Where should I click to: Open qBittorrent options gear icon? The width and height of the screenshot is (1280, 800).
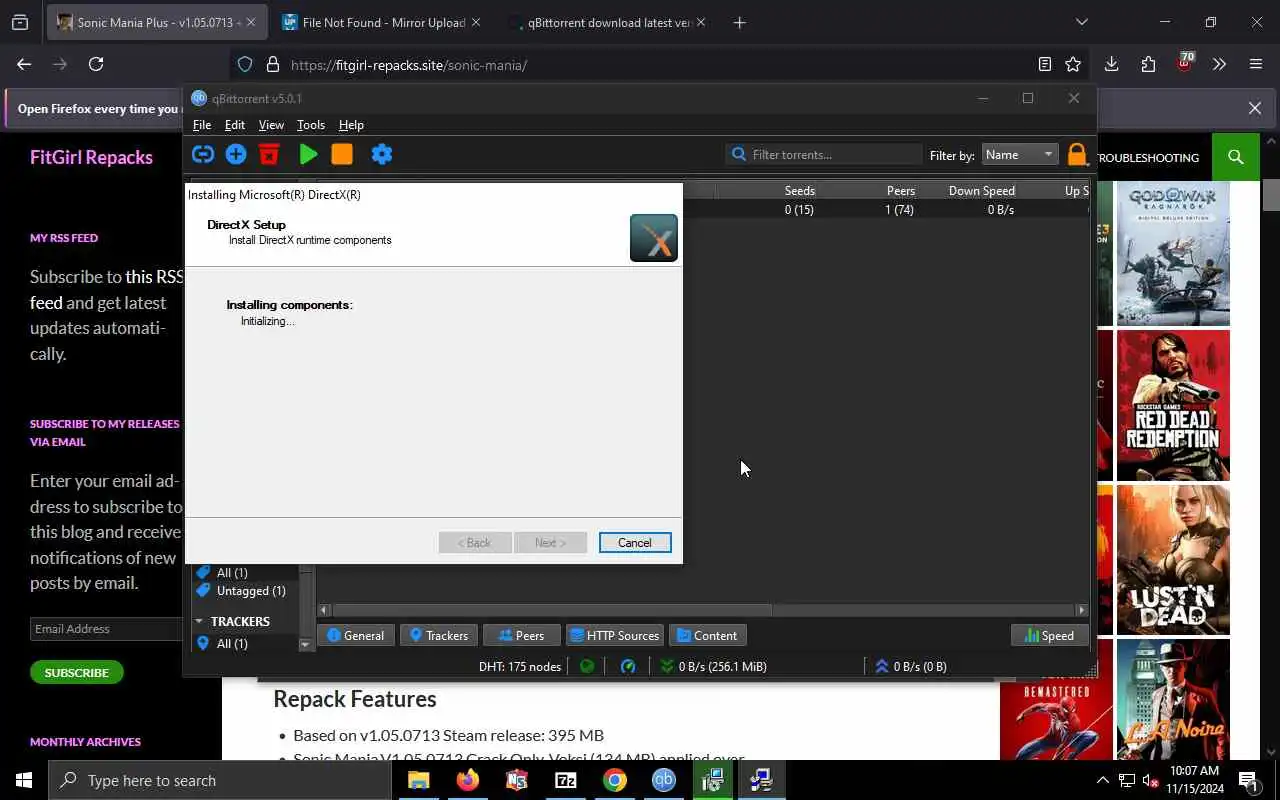382,154
